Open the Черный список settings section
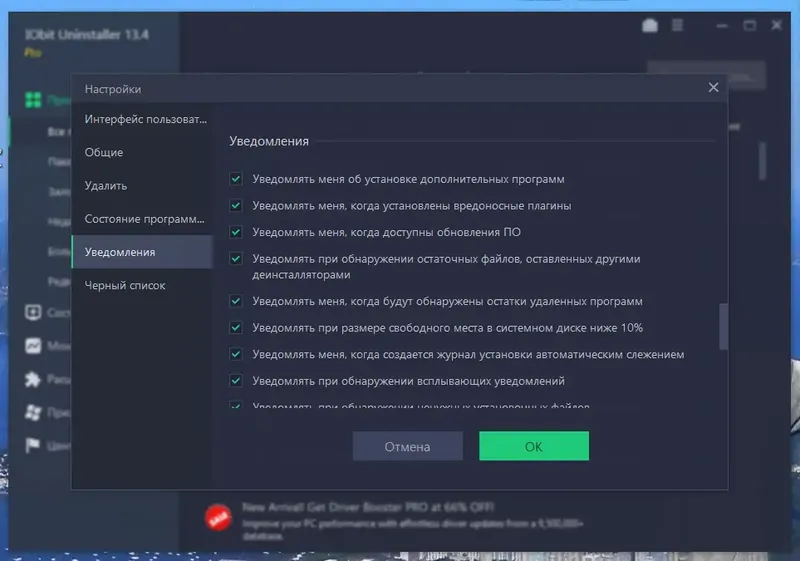 point(142,286)
